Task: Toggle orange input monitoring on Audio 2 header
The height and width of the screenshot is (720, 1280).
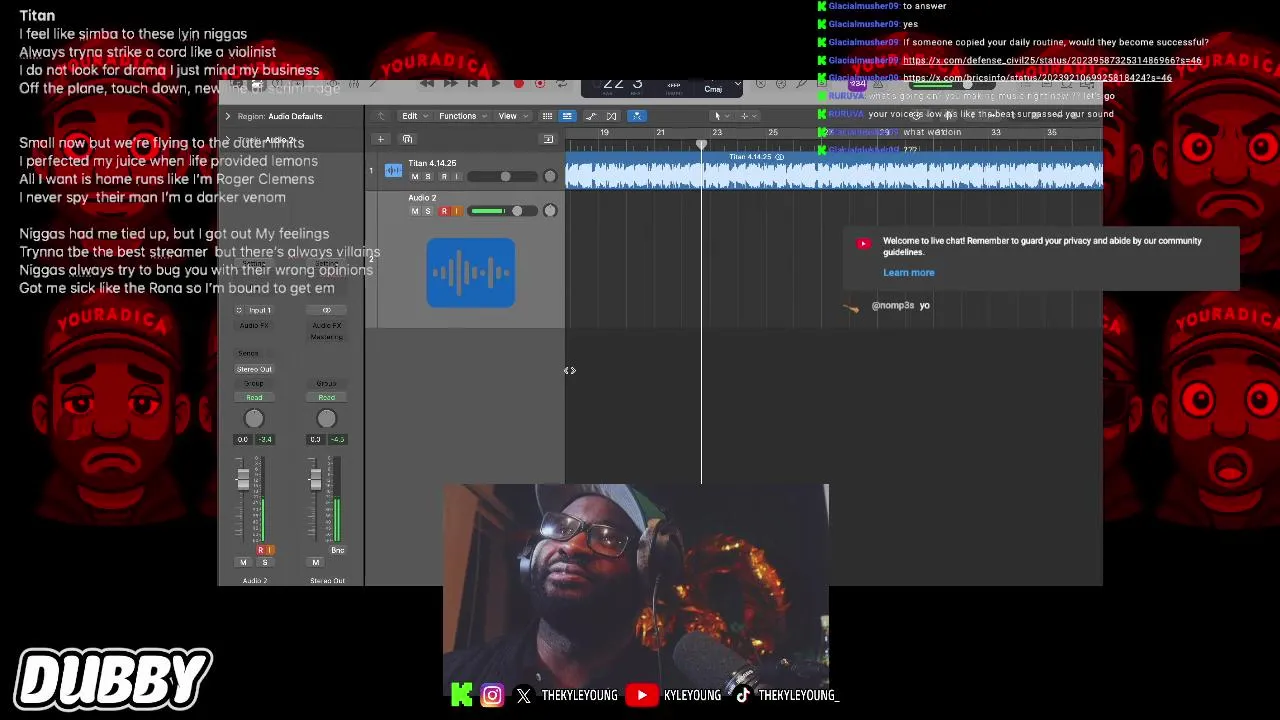Action: 457,211
